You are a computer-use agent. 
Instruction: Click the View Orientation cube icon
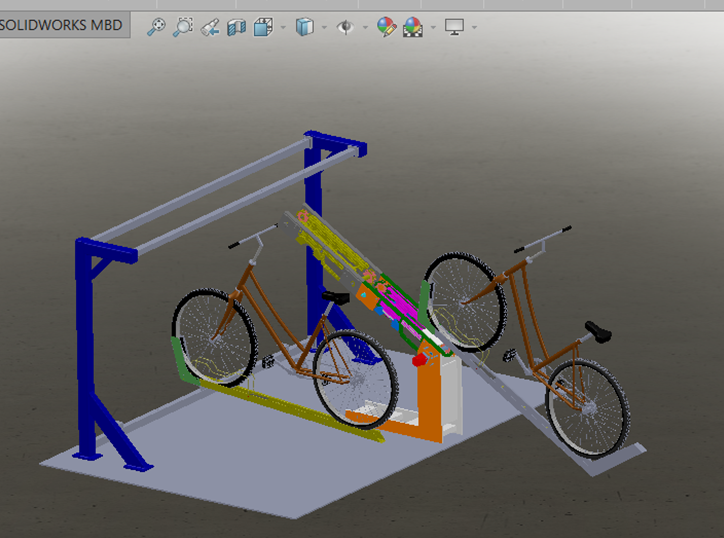264,27
